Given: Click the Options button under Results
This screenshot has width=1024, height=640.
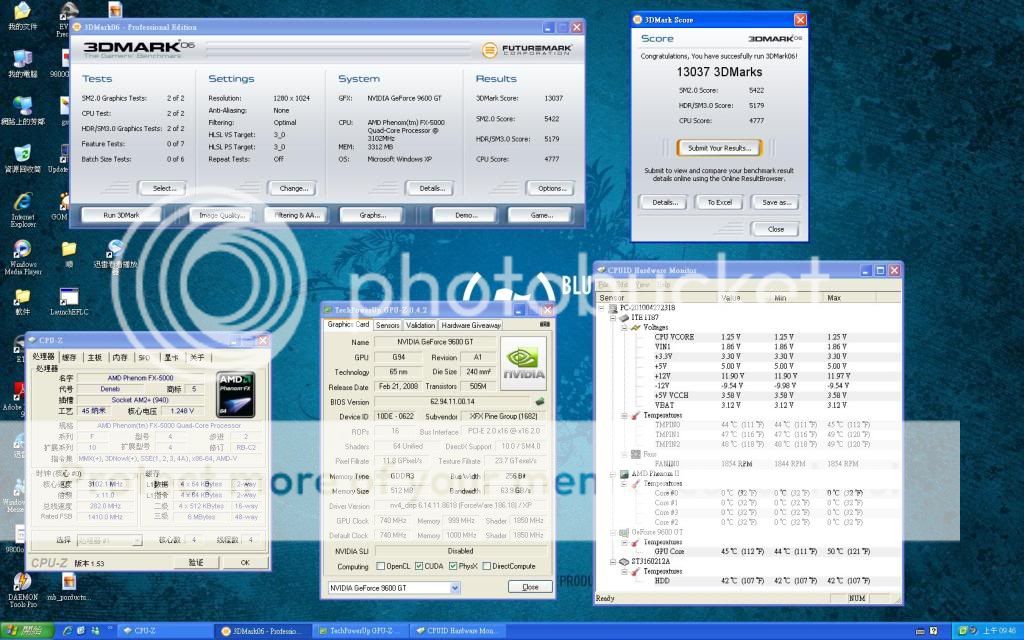Looking at the screenshot, I should point(550,188).
